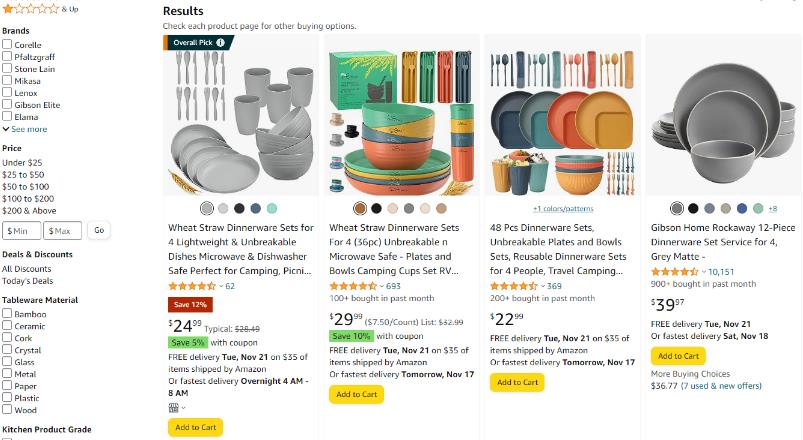Click Go to apply the price range

point(99,230)
